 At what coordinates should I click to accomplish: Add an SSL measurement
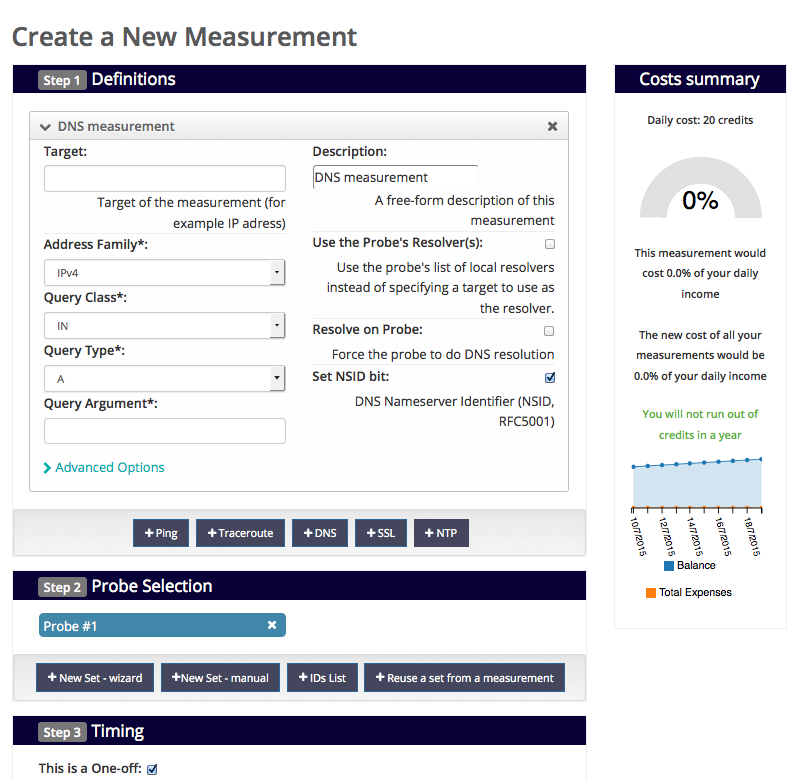point(381,533)
